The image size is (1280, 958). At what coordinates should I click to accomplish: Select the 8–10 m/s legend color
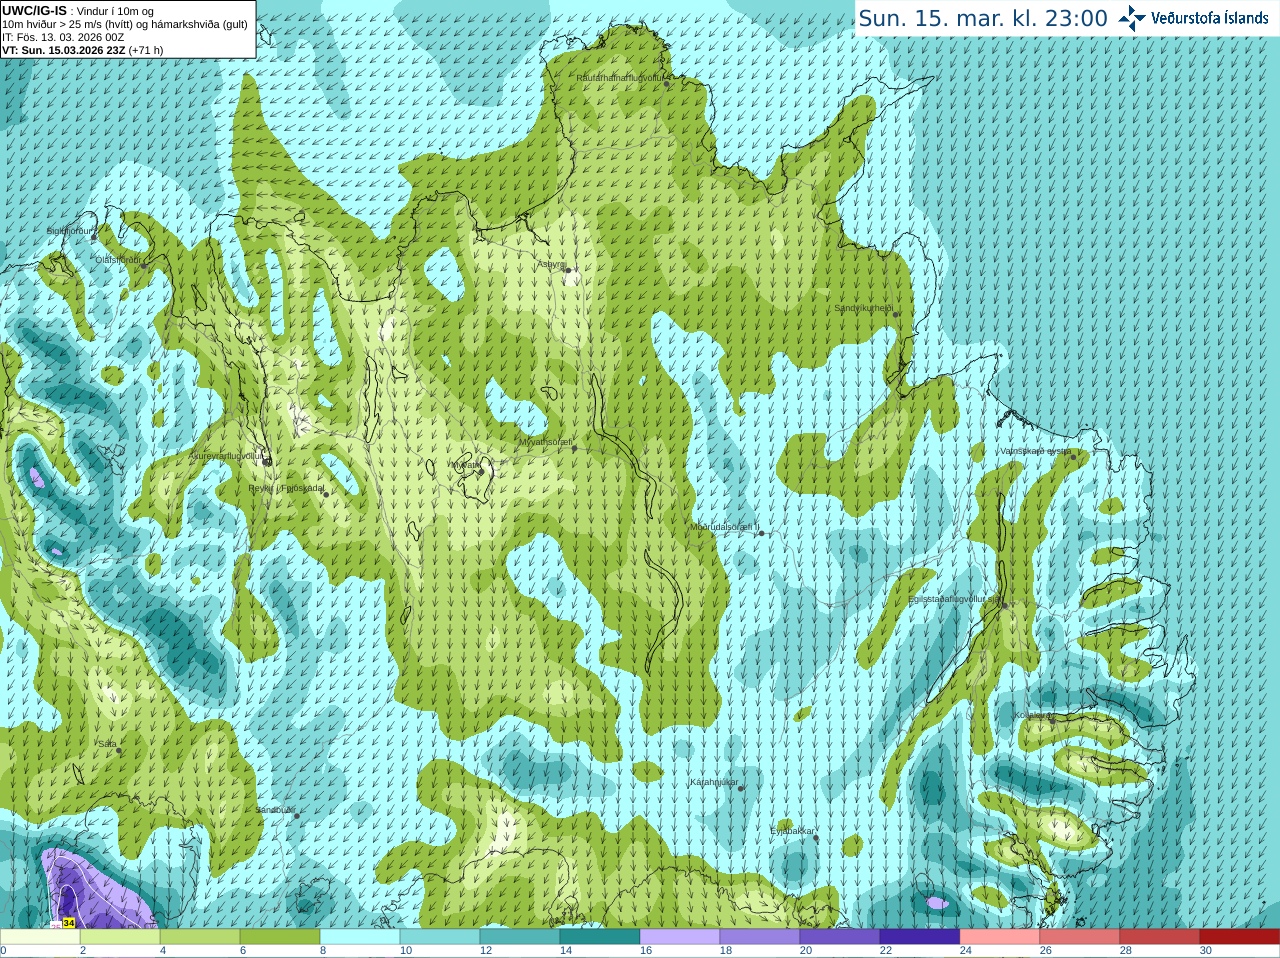(x=360, y=937)
